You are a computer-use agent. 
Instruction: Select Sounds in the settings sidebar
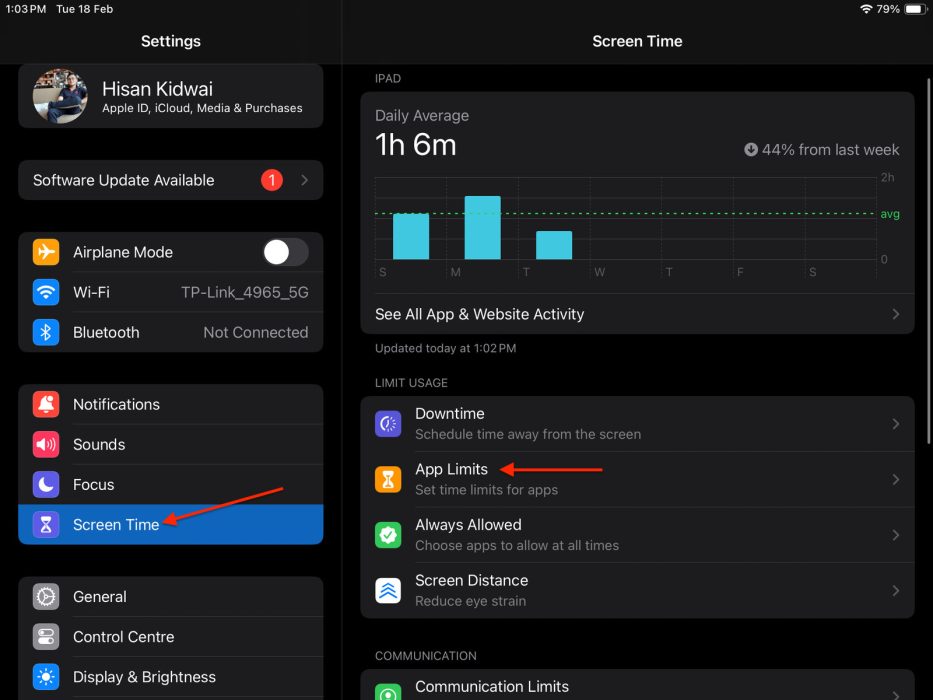click(171, 445)
